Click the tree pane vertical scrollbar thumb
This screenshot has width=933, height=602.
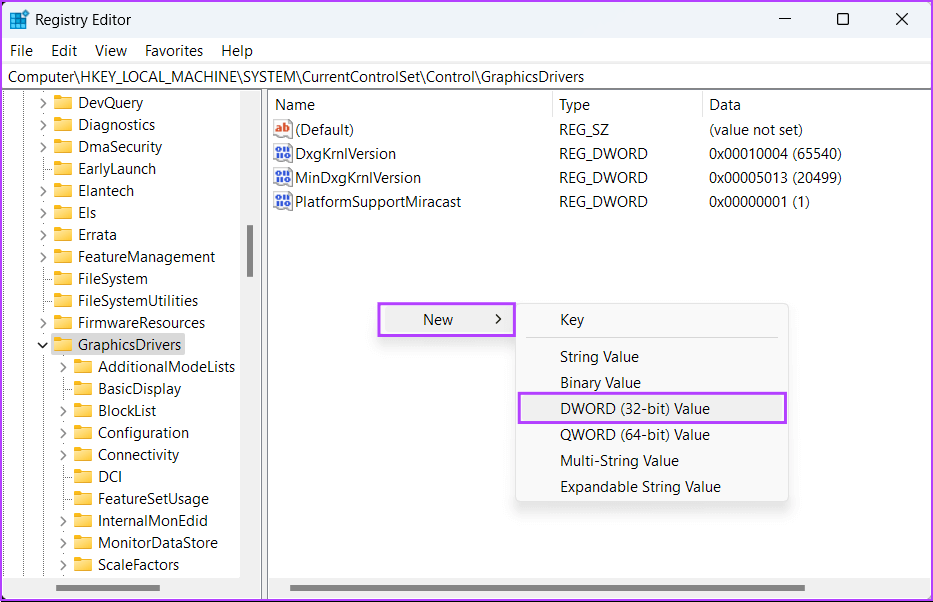[x=250, y=250]
